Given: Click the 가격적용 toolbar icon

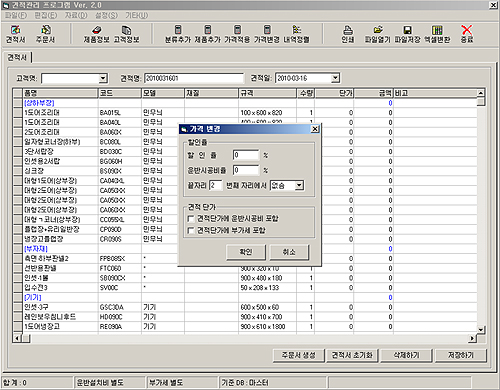Looking at the screenshot, I should pyautogui.click(x=237, y=34).
